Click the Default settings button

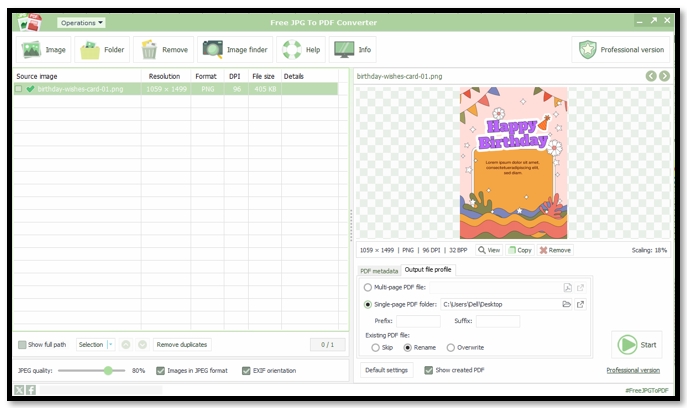tap(386, 370)
